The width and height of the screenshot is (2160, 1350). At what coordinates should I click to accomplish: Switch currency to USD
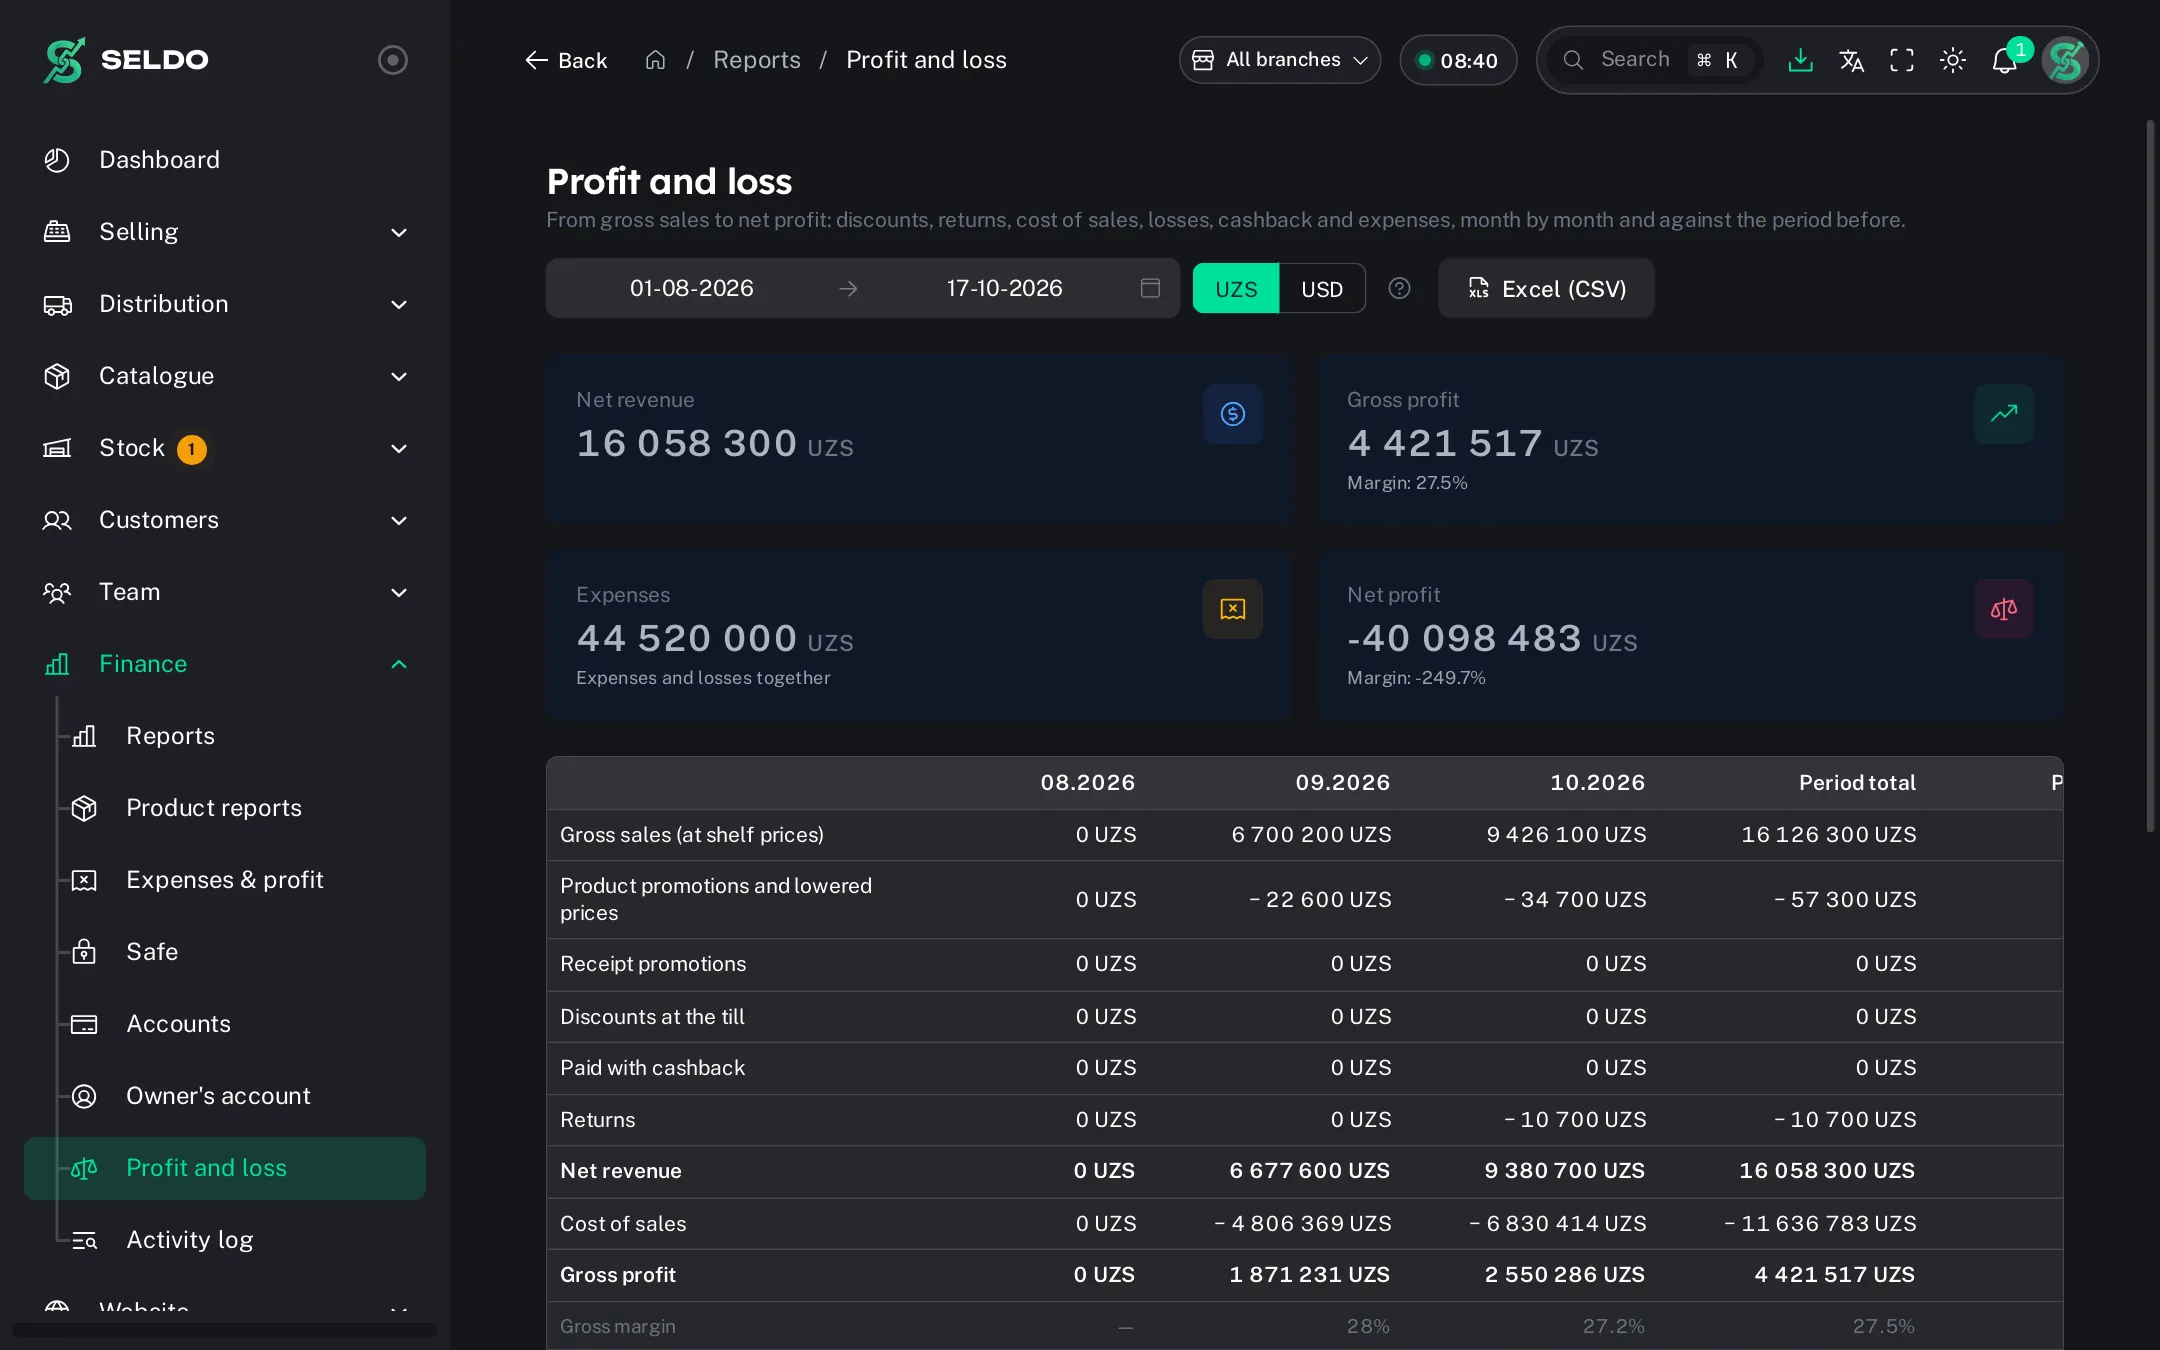click(1322, 289)
